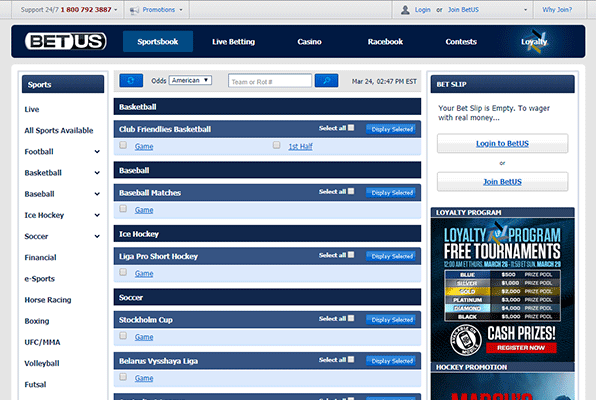The width and height of the screenshot is (596, 400).
Task: Open the Odds format American dropdown
Action: coord(190,80)
